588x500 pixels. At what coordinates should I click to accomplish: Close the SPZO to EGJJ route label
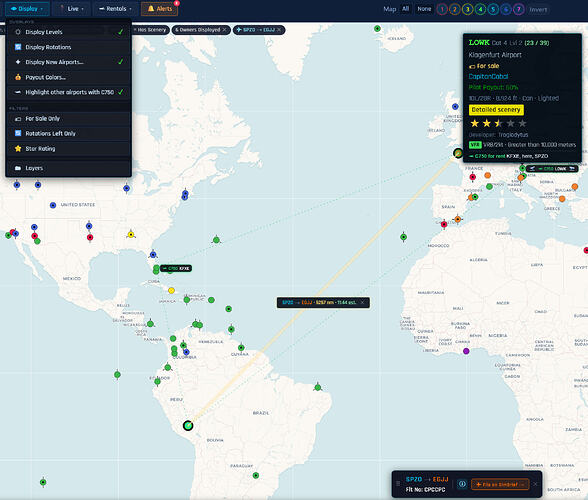[x=362, y=302]
